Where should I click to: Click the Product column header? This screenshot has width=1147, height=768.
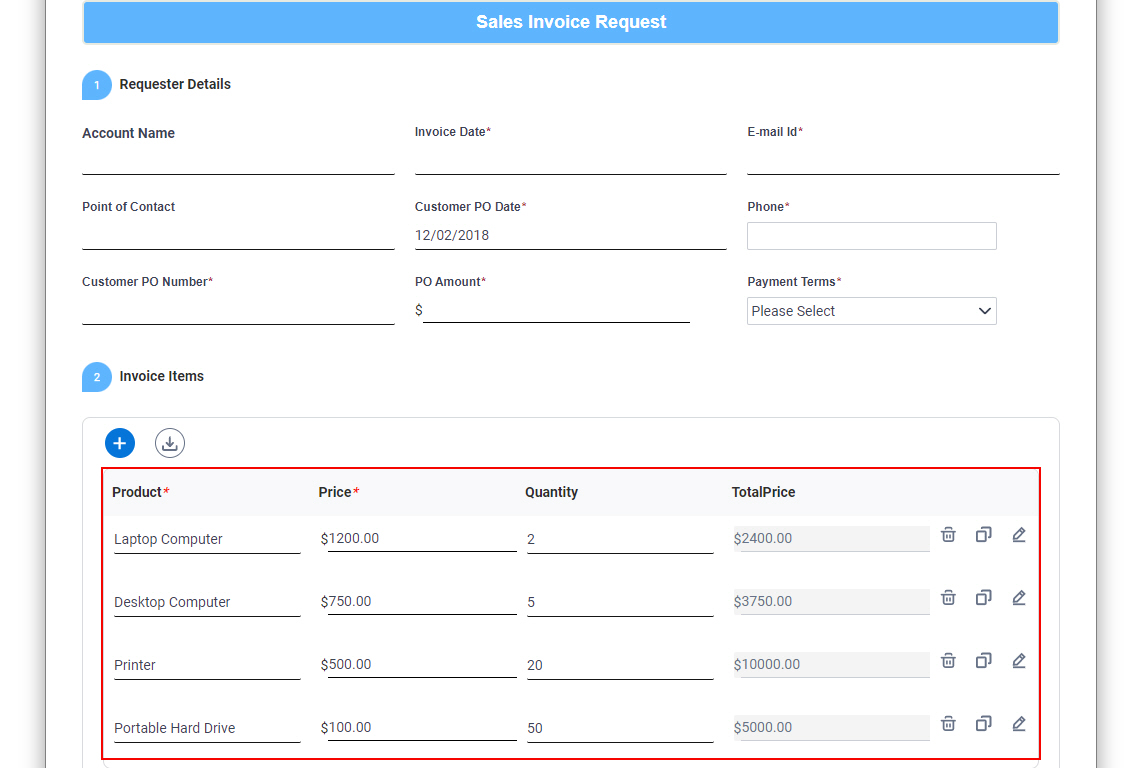tap(140, 492)
